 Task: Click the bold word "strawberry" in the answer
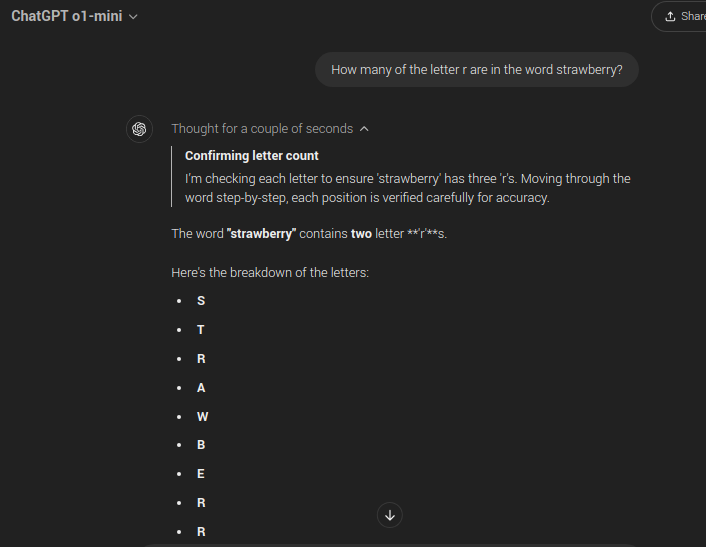click(262, 233)
